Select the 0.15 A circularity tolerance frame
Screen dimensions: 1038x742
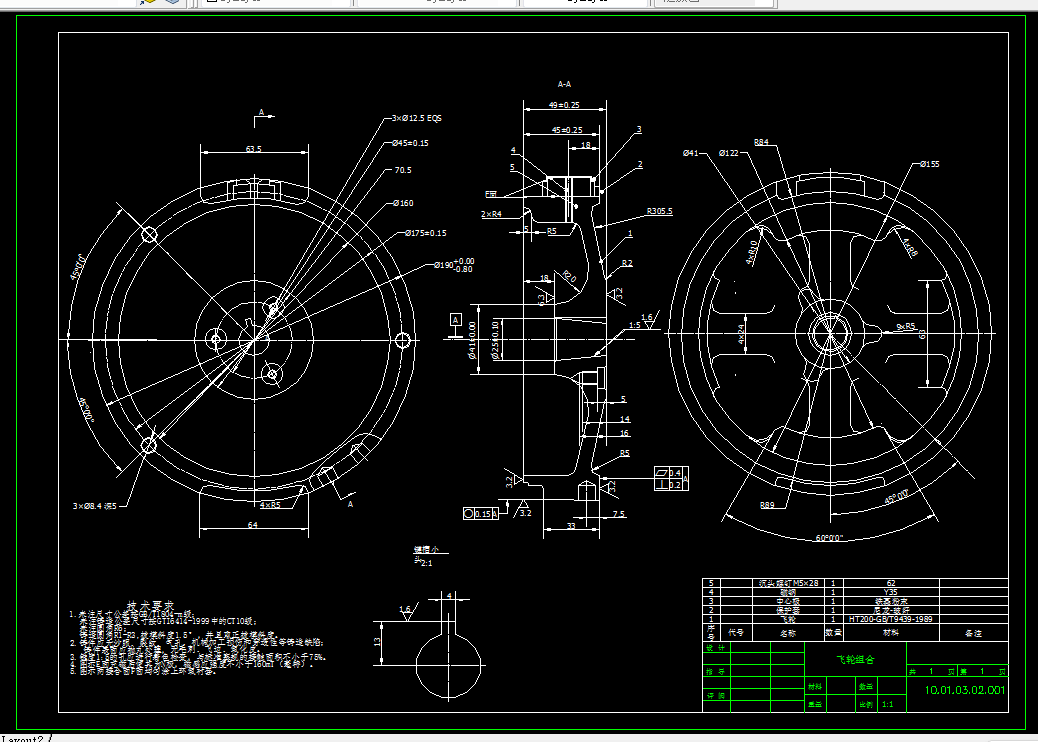point(481,513)
